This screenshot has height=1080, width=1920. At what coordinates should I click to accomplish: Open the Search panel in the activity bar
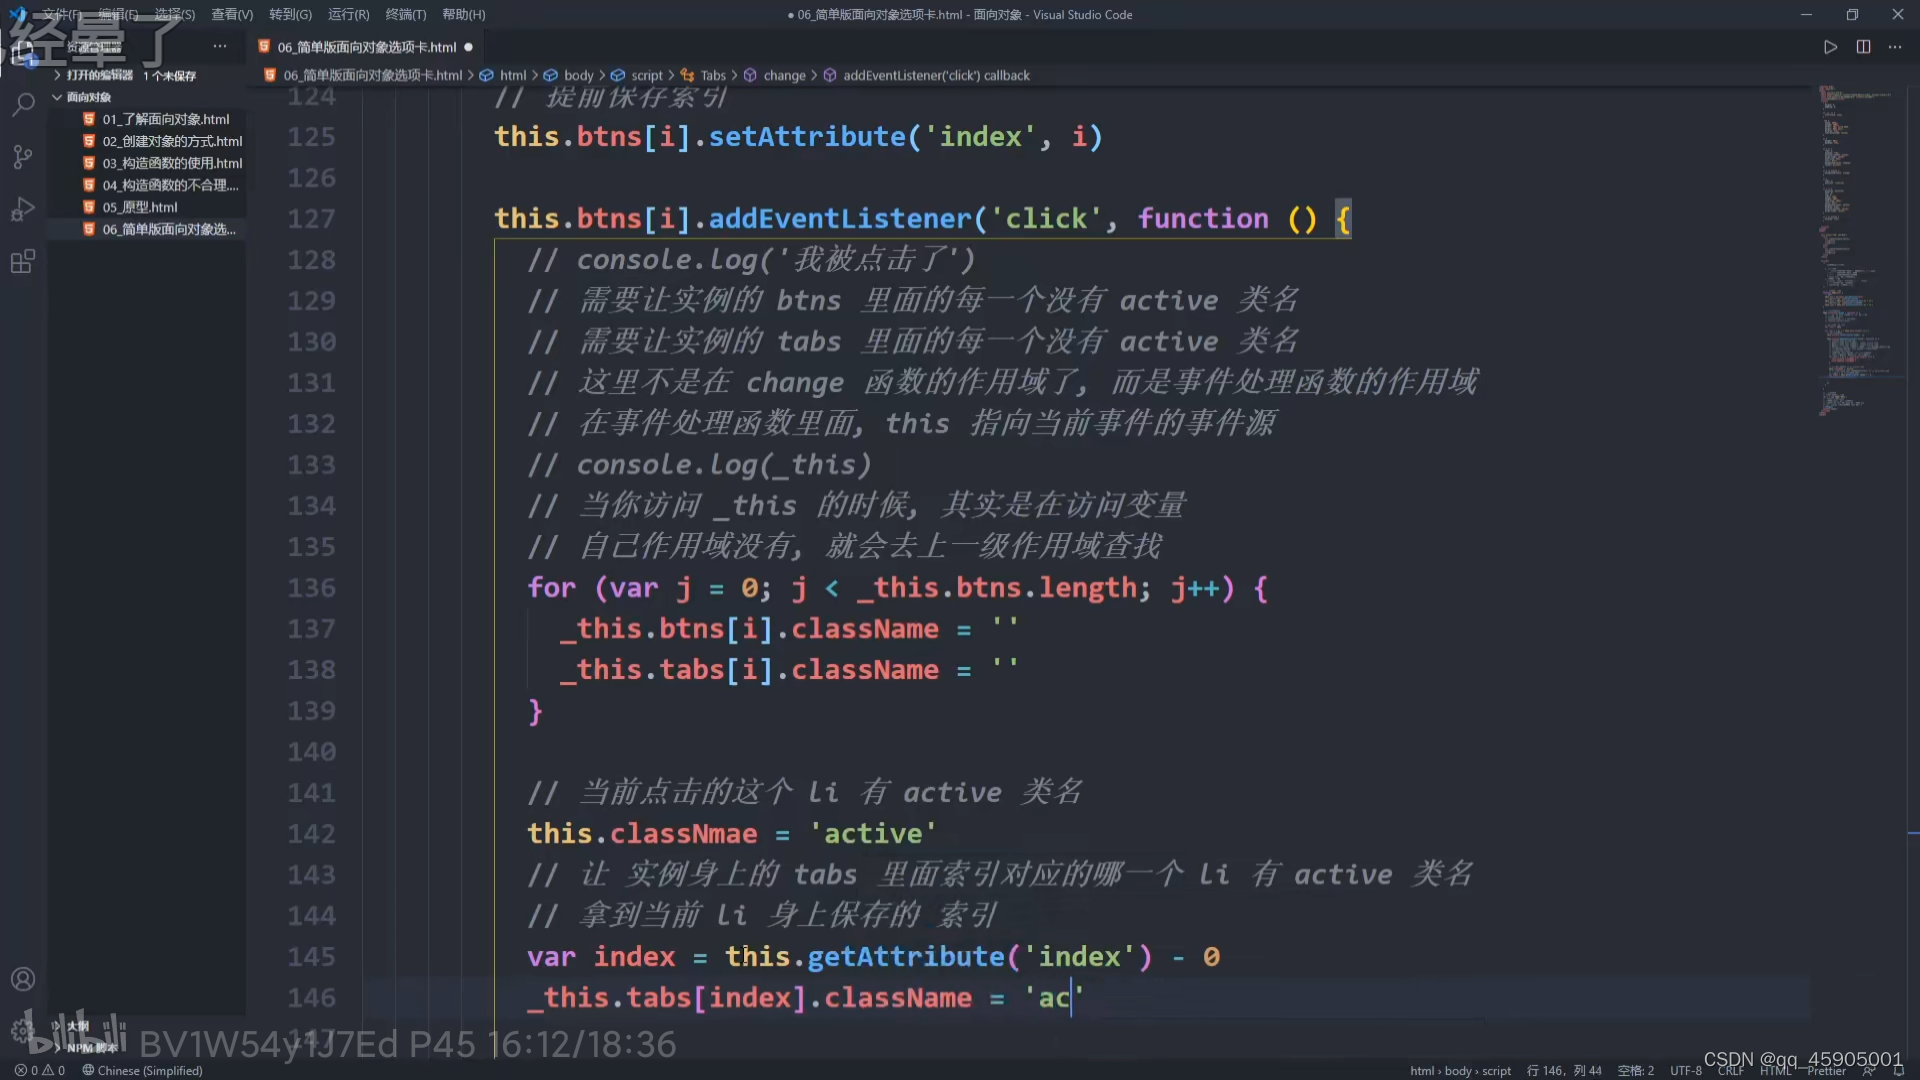(22, 105)
